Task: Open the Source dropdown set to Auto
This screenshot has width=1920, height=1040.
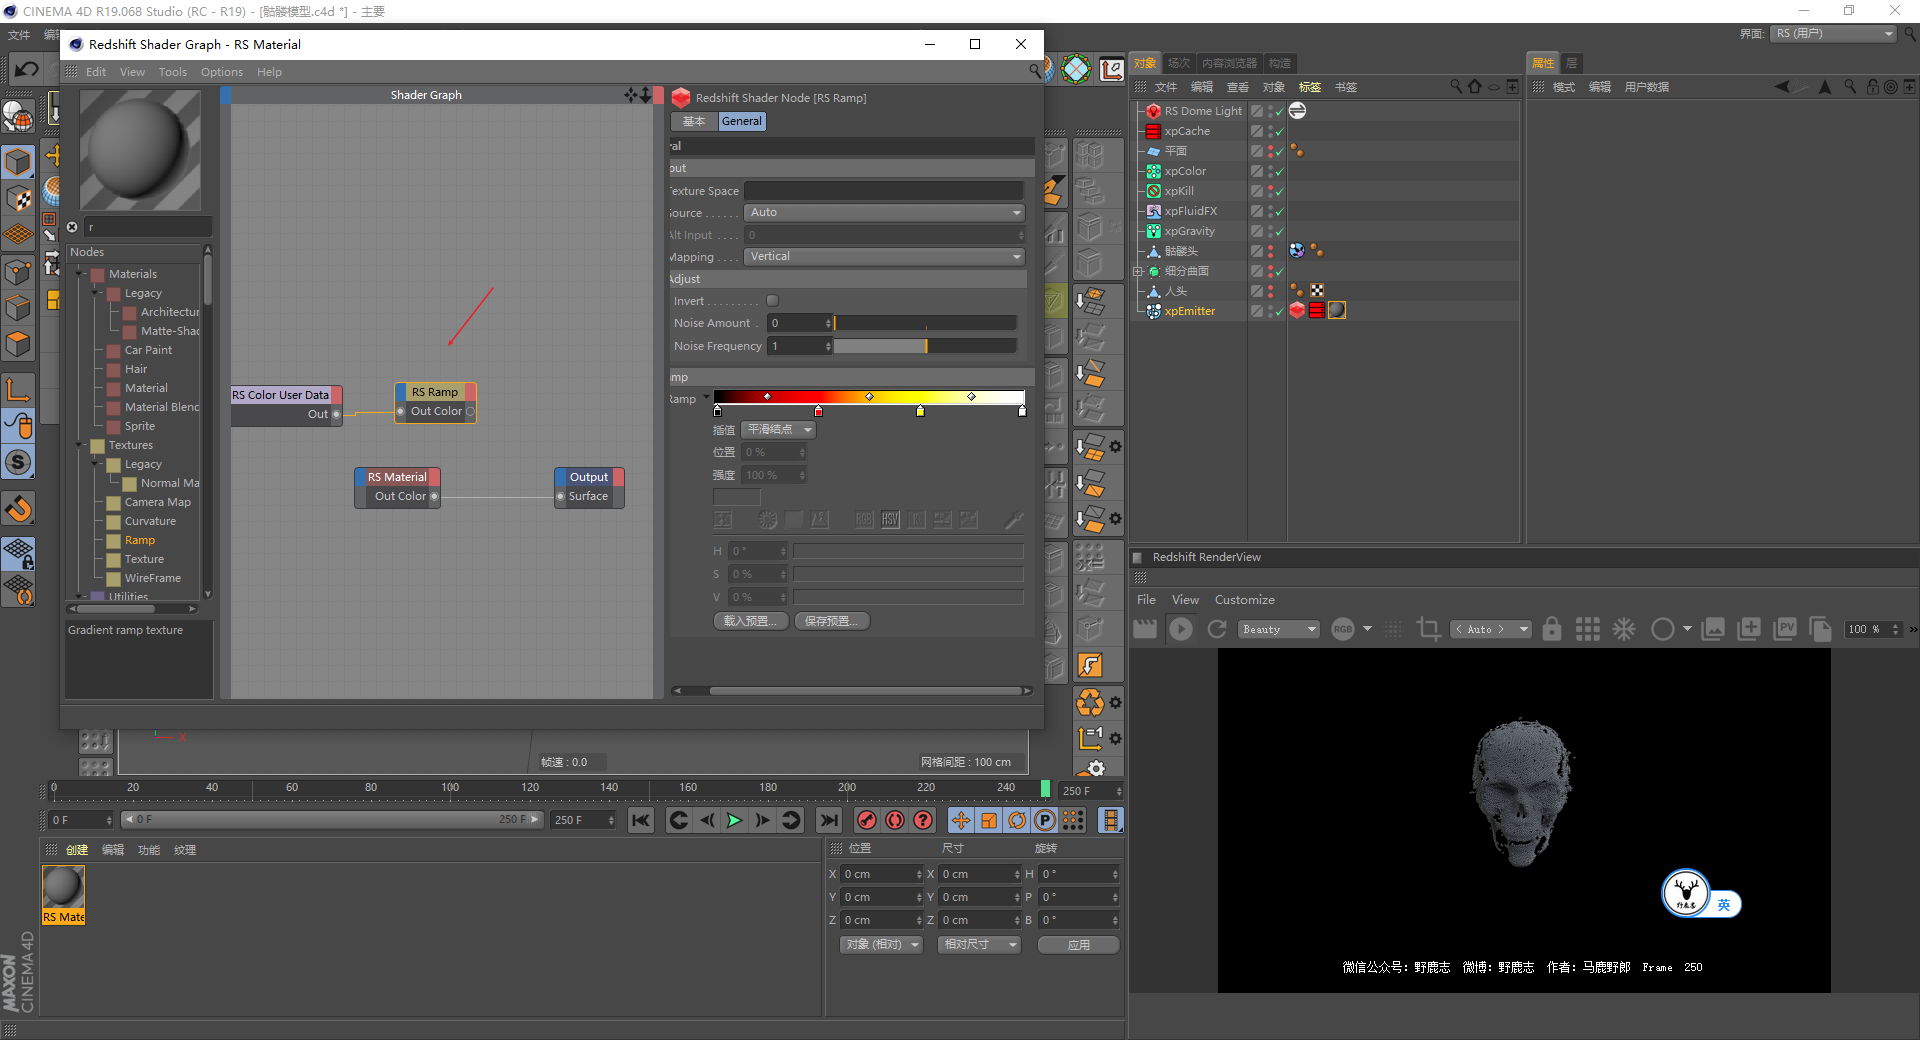Action: (x=885, y=212)
